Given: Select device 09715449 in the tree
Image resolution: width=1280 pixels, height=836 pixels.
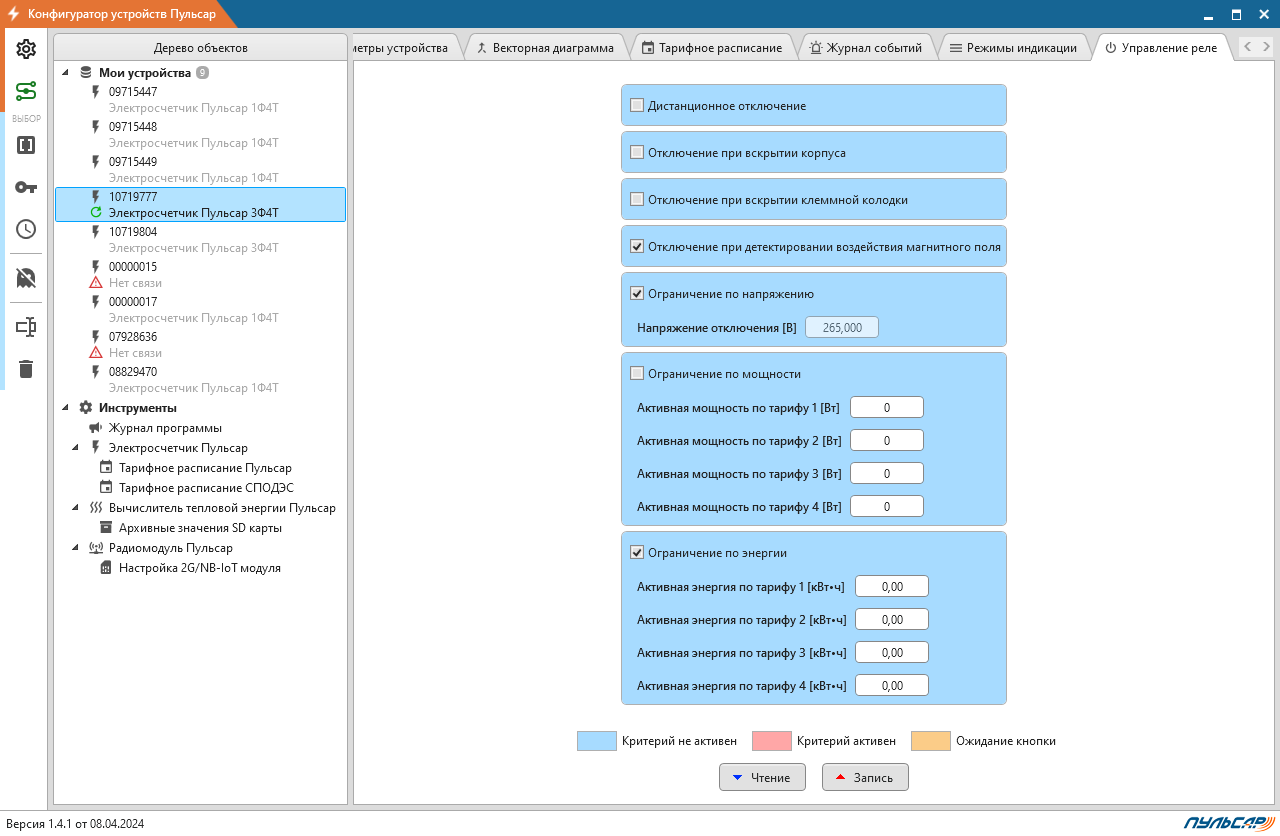Looking at the screenshot, I should pos(200,169).
